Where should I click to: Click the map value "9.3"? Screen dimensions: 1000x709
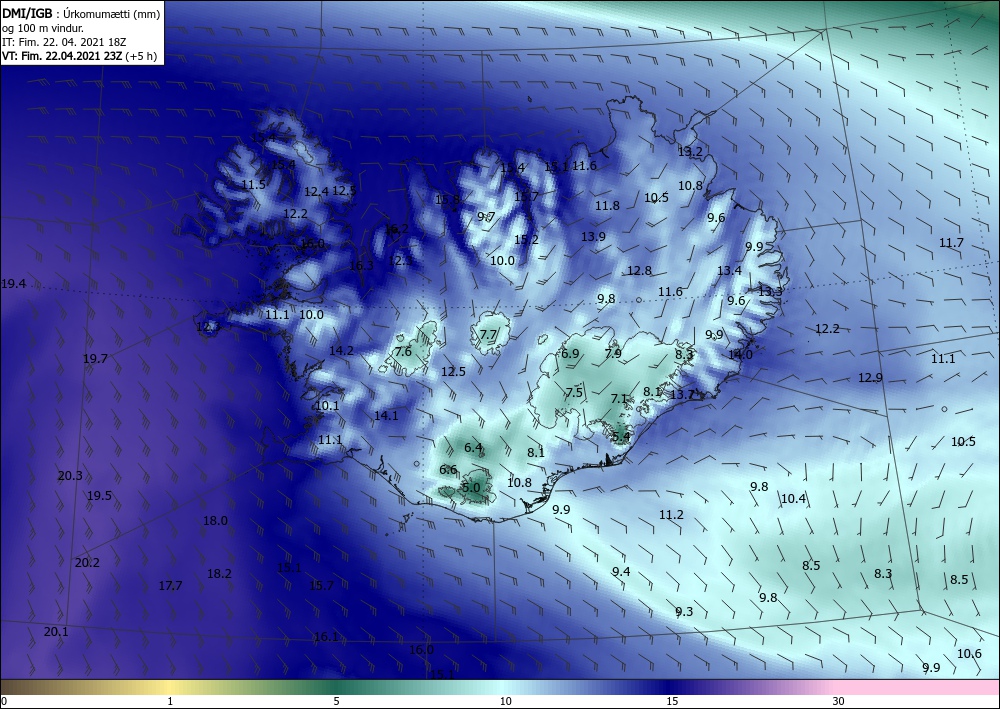point(684,612)
